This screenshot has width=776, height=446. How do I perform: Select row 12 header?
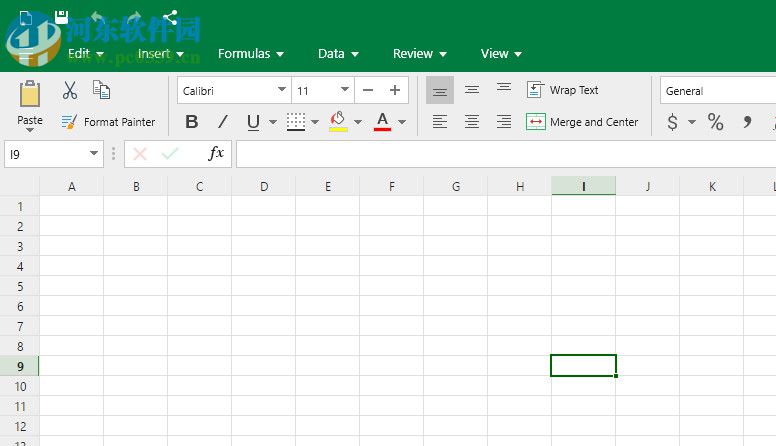tap(20, 426)
